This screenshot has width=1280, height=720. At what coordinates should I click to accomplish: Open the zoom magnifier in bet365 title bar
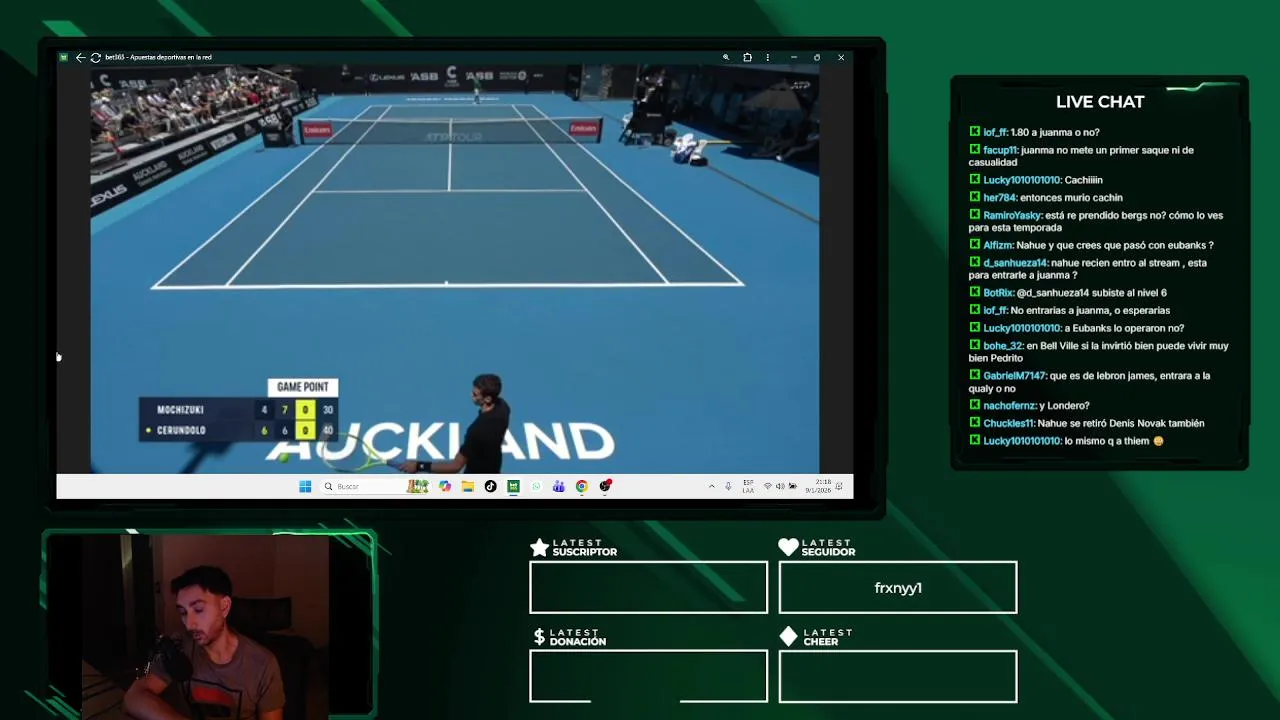pos(726,57)
